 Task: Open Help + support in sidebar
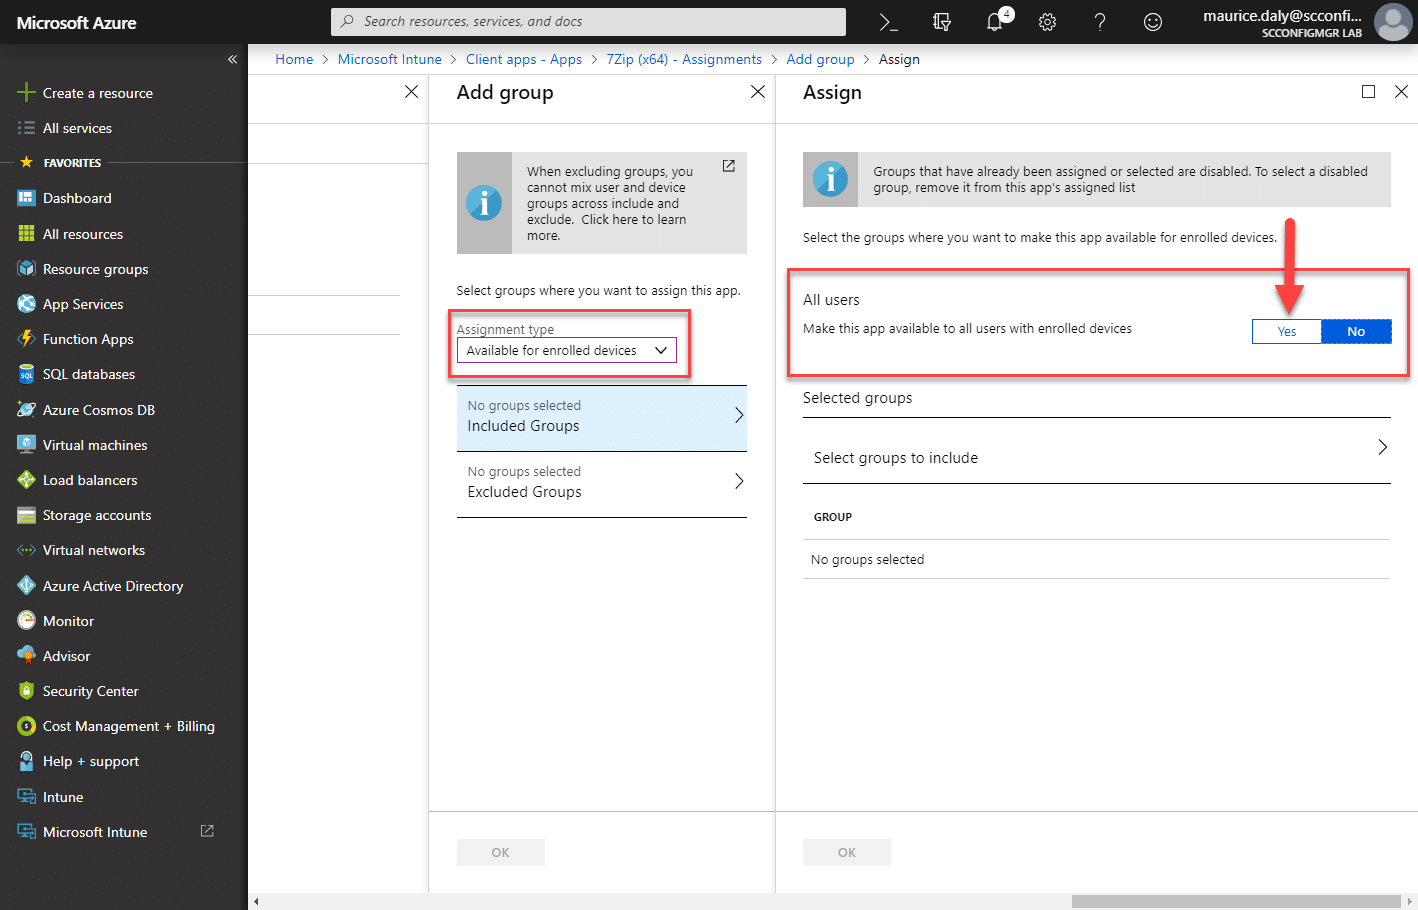tap(90, 761)
